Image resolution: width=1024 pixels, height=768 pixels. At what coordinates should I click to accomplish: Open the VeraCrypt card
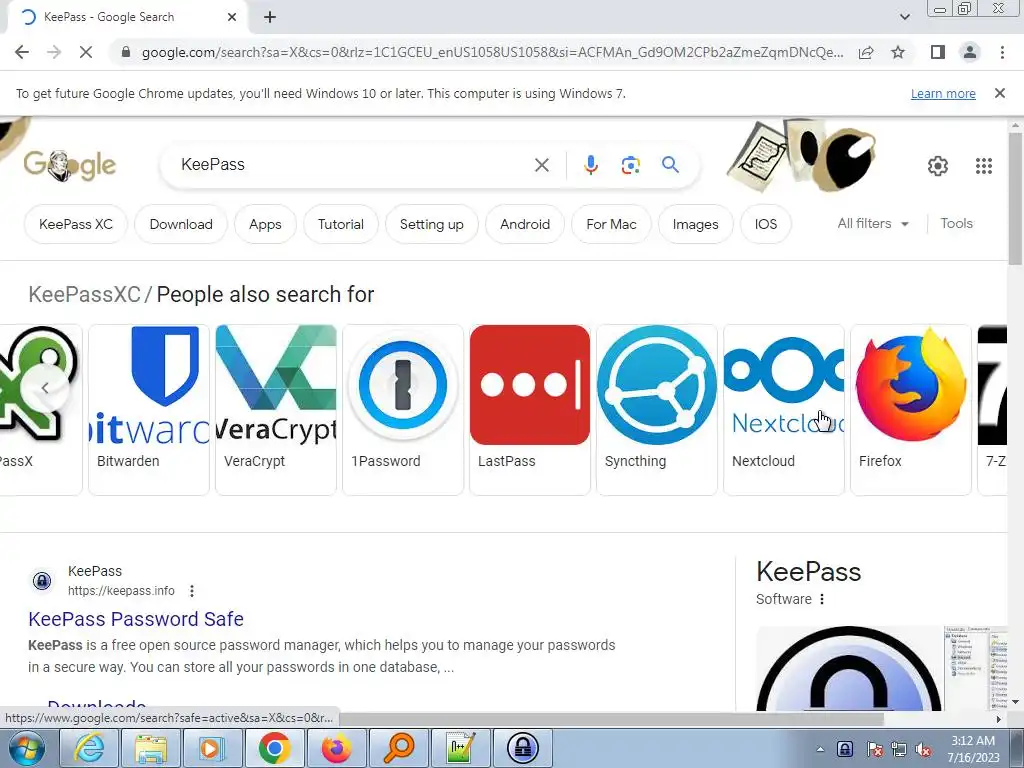(276, 409)
